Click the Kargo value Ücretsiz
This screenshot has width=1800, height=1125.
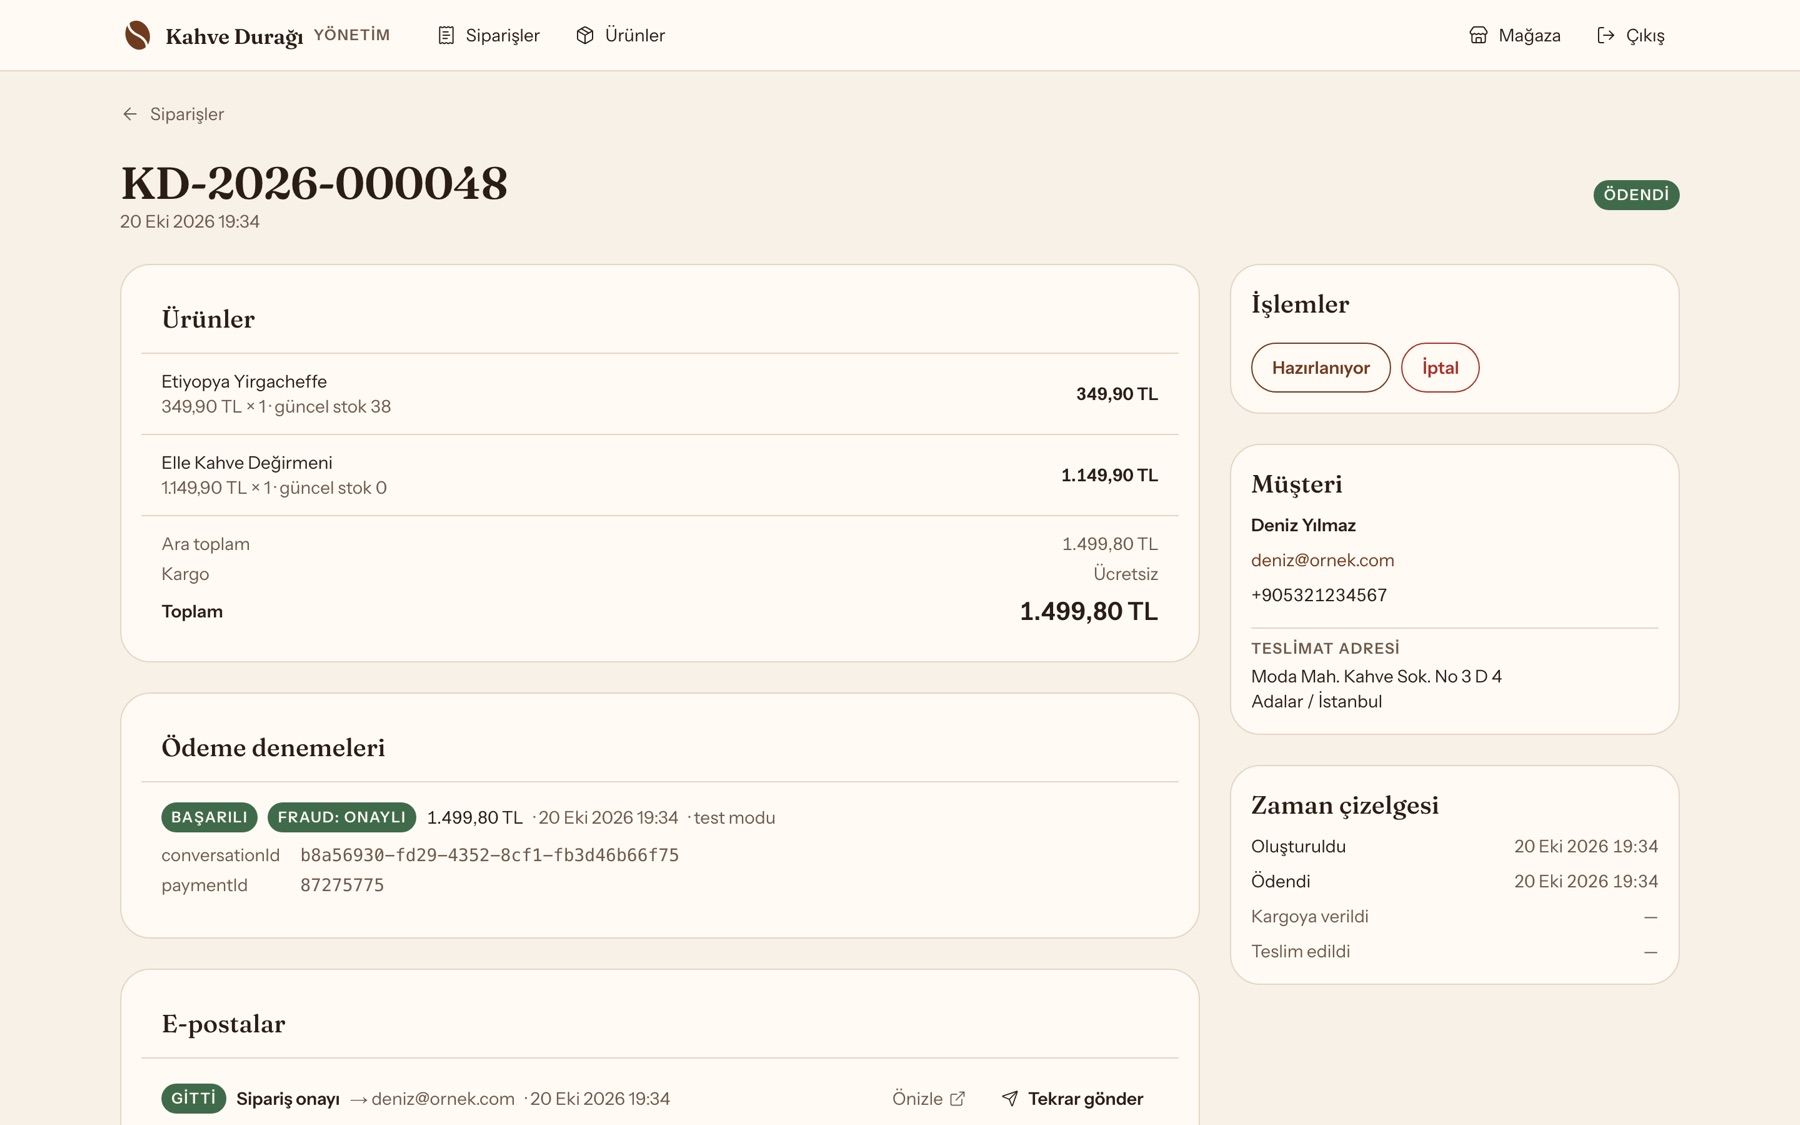coord(1125,574)
